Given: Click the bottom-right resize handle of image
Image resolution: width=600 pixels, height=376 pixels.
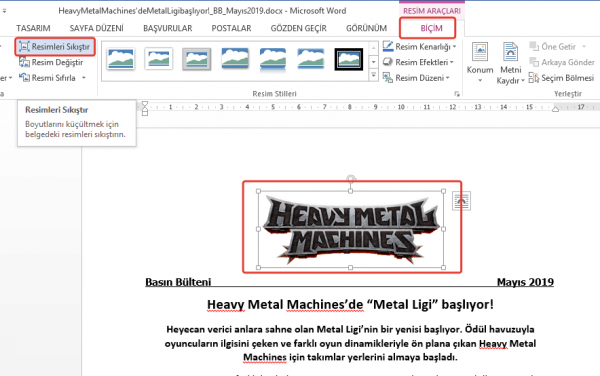Looking at the screenshot, I should [443, 267].
